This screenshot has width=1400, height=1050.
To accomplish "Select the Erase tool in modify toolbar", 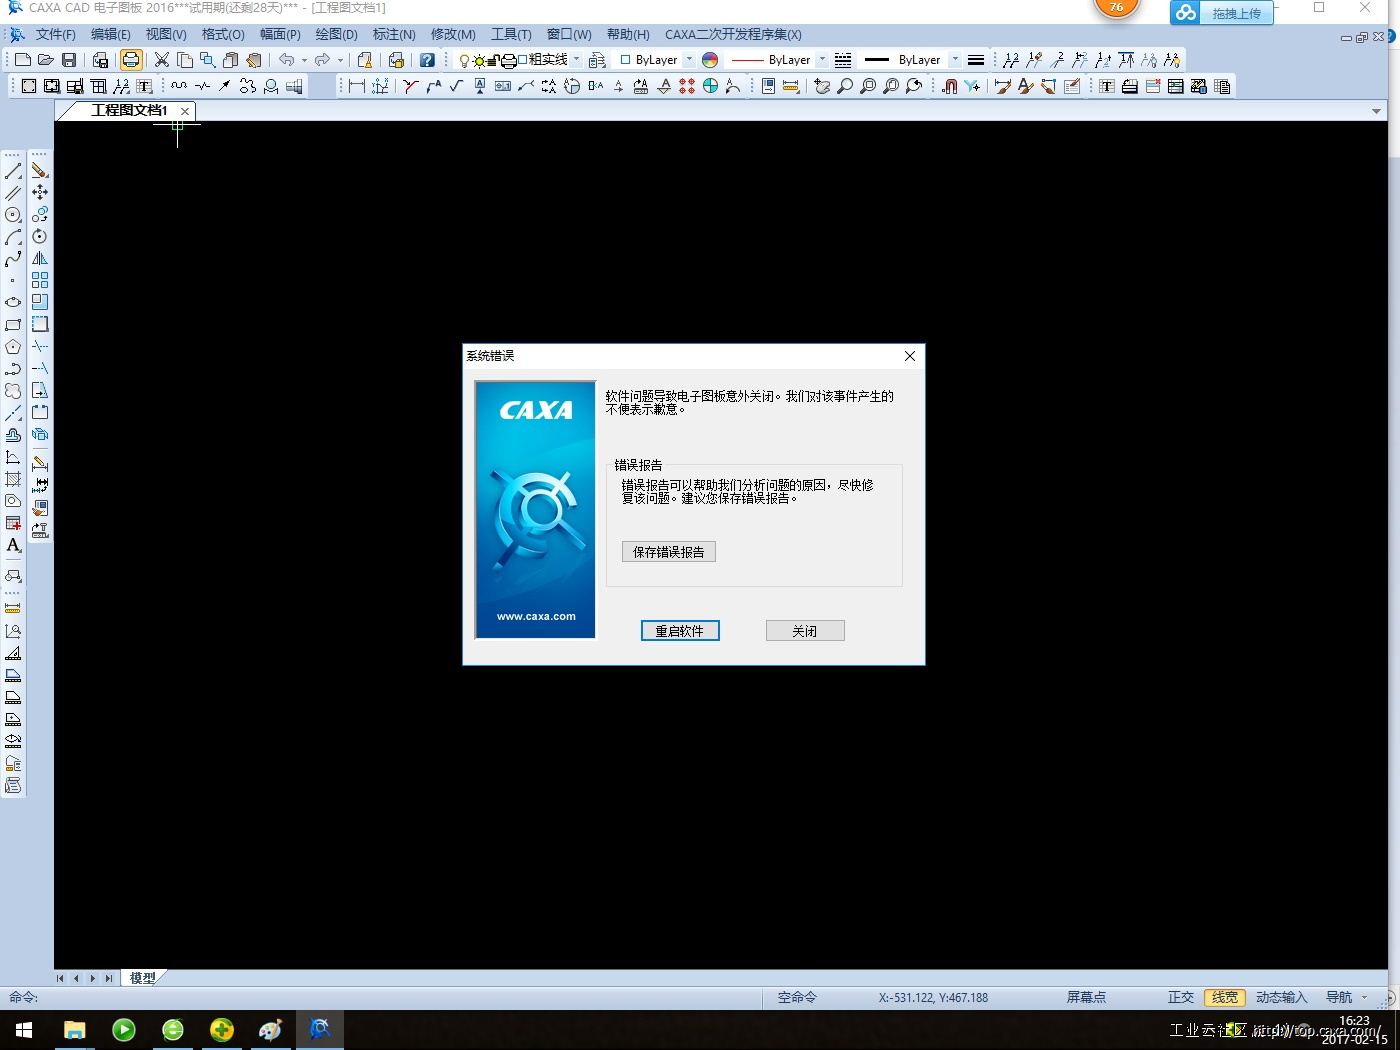I will (40, 171).
